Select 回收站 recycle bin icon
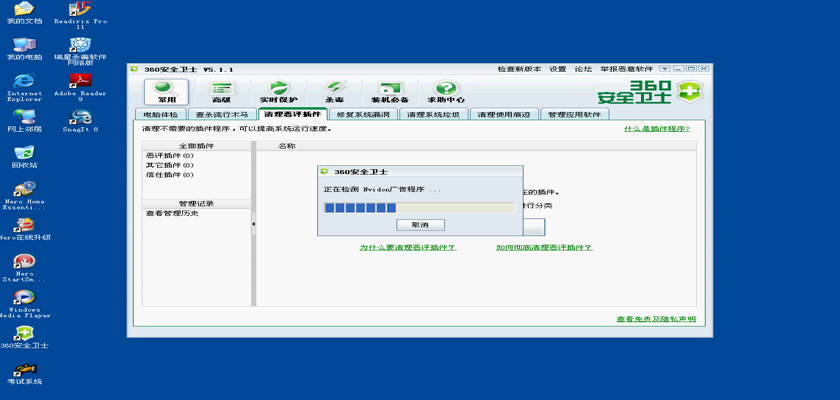 (x=24, y=156)
